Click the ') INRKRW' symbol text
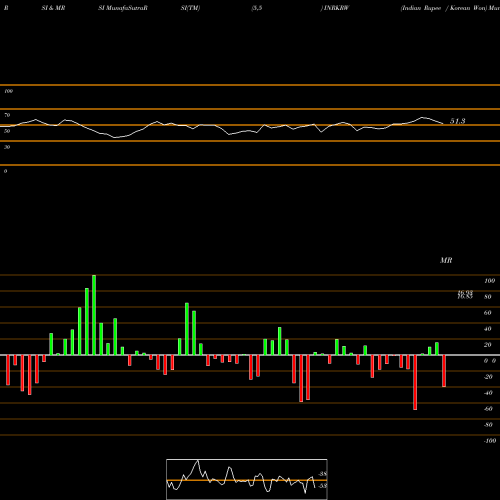Screen dimensions: 500x500 [335, 8]
